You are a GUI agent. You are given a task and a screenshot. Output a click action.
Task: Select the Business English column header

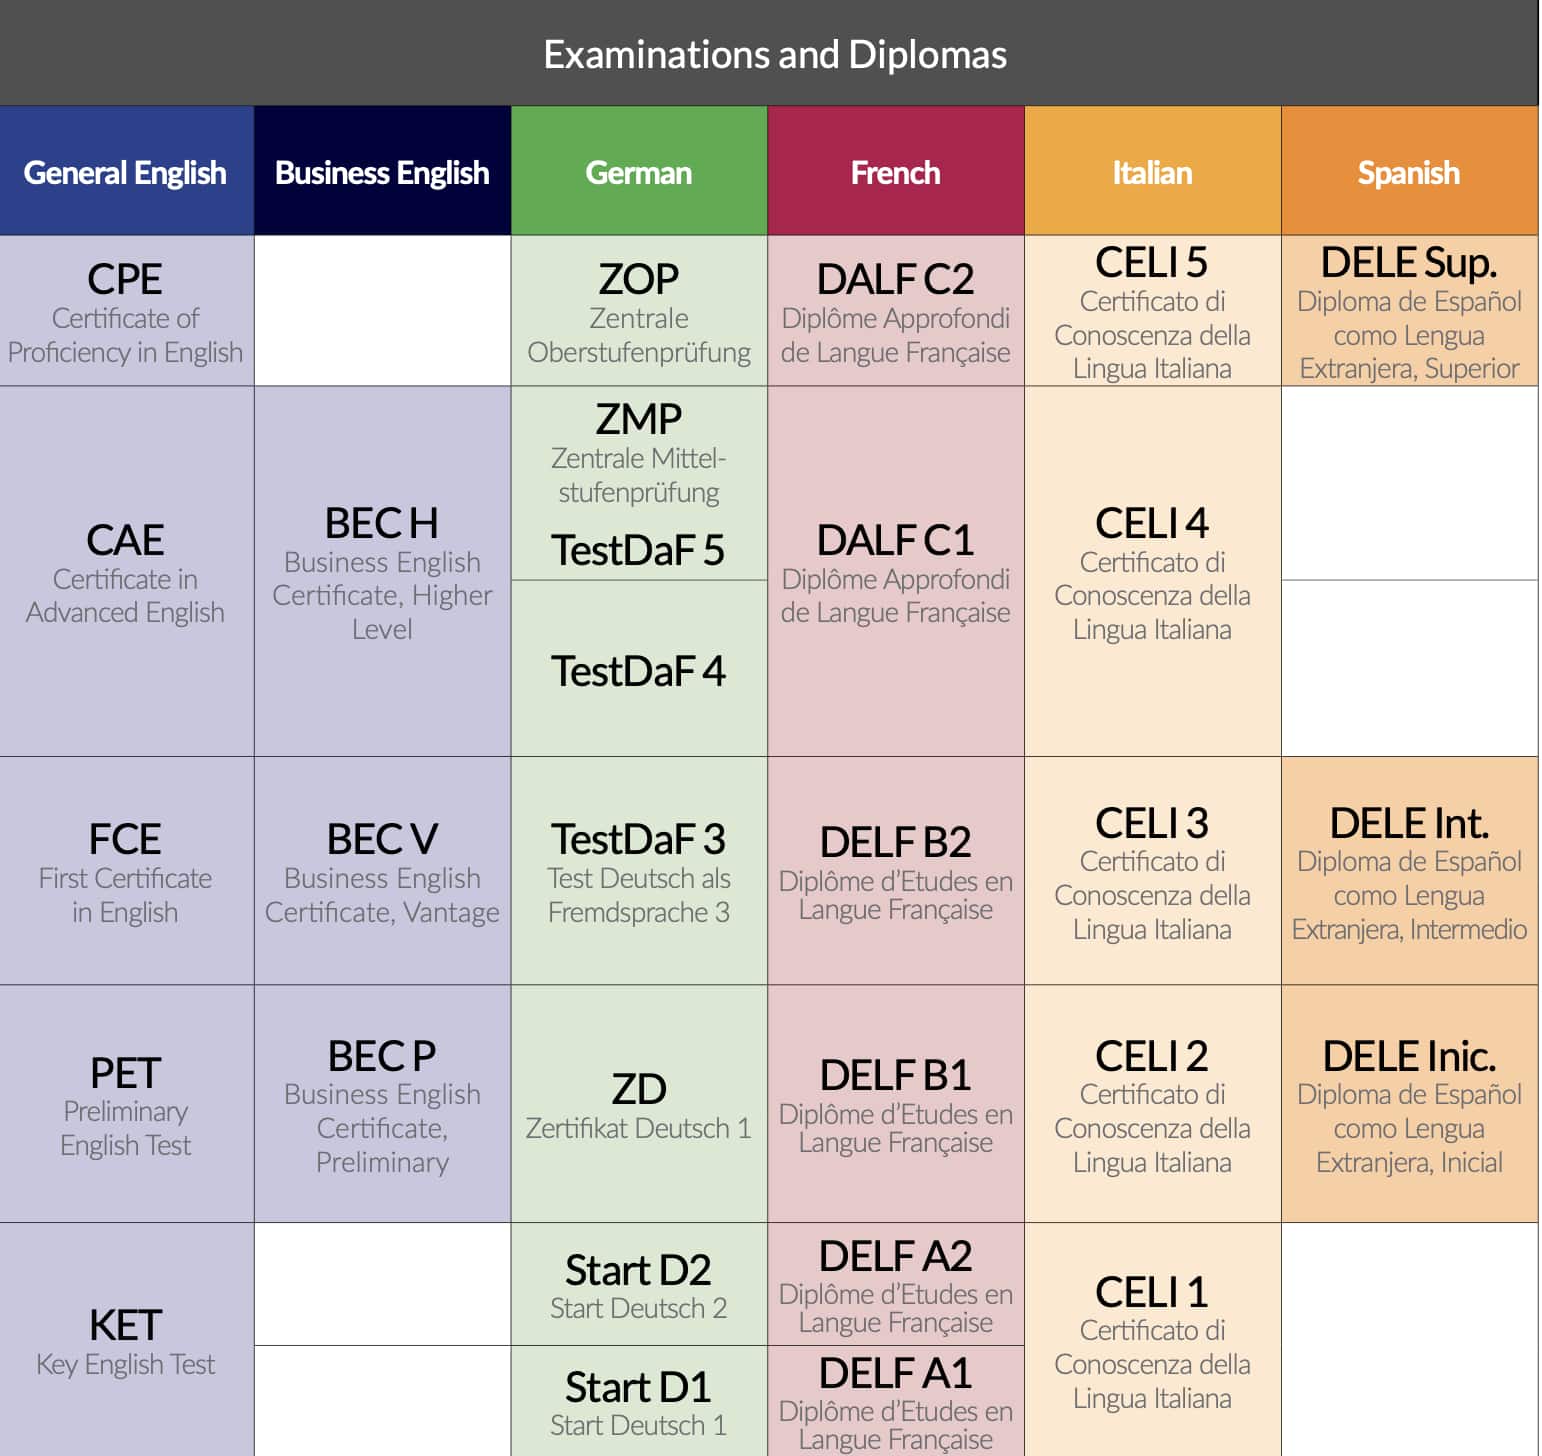pos(382,172)
